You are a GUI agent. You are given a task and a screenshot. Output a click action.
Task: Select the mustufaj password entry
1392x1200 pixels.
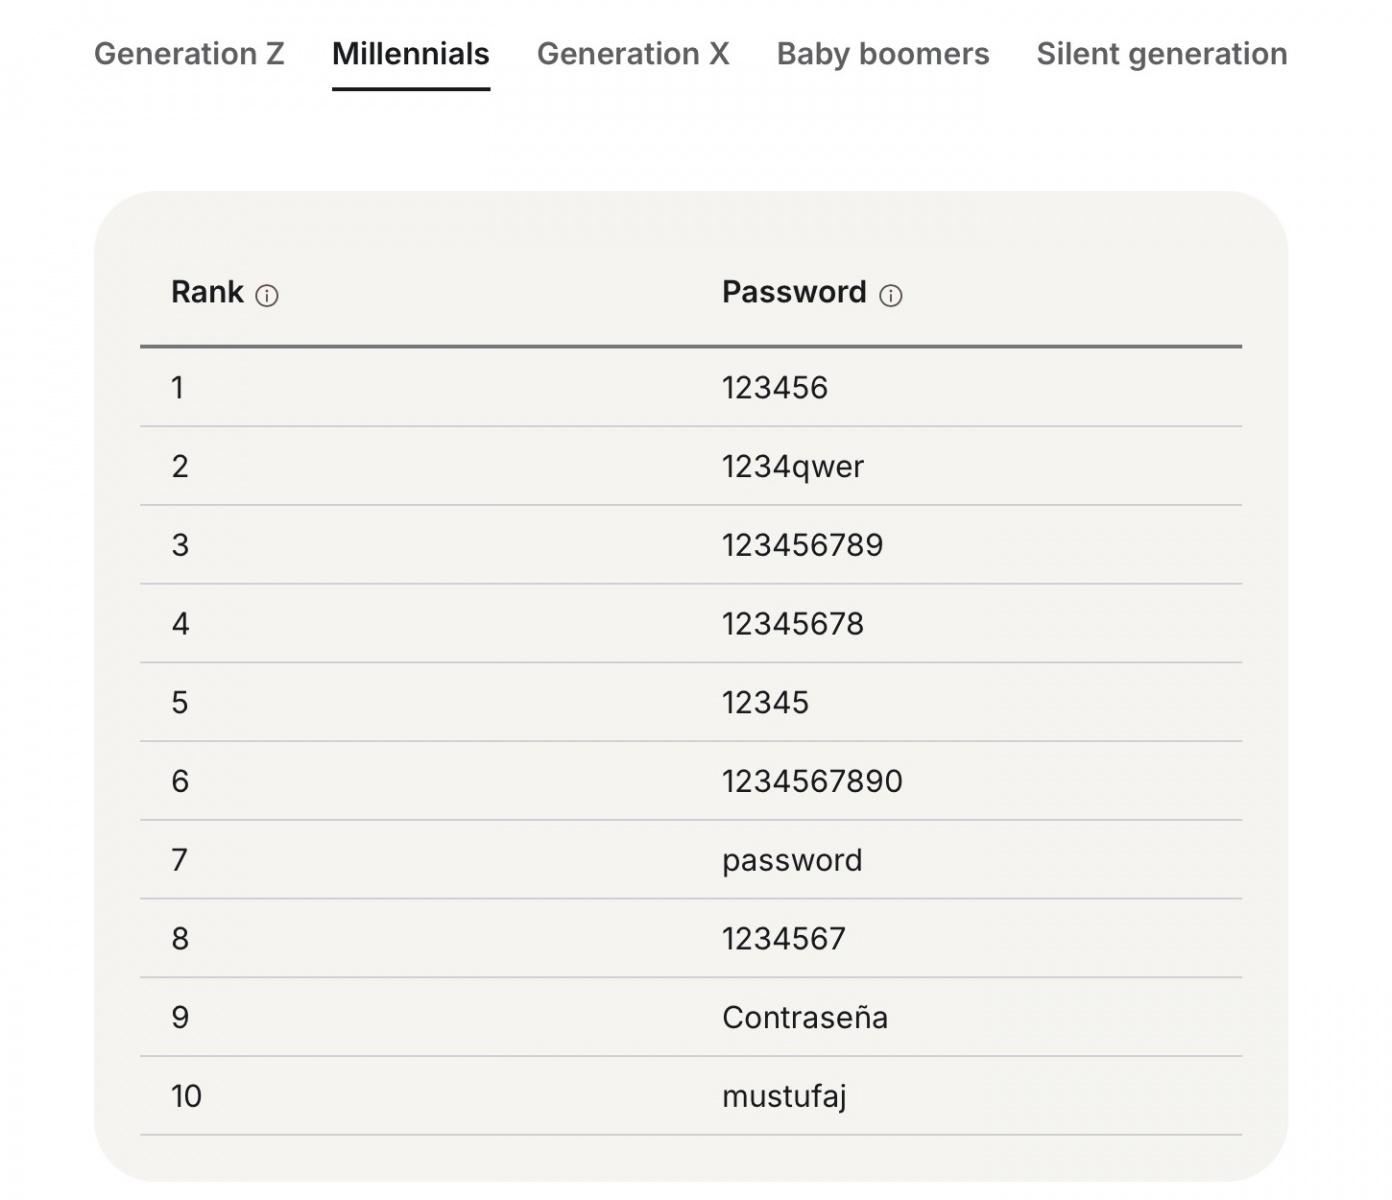click(784, 1096)
